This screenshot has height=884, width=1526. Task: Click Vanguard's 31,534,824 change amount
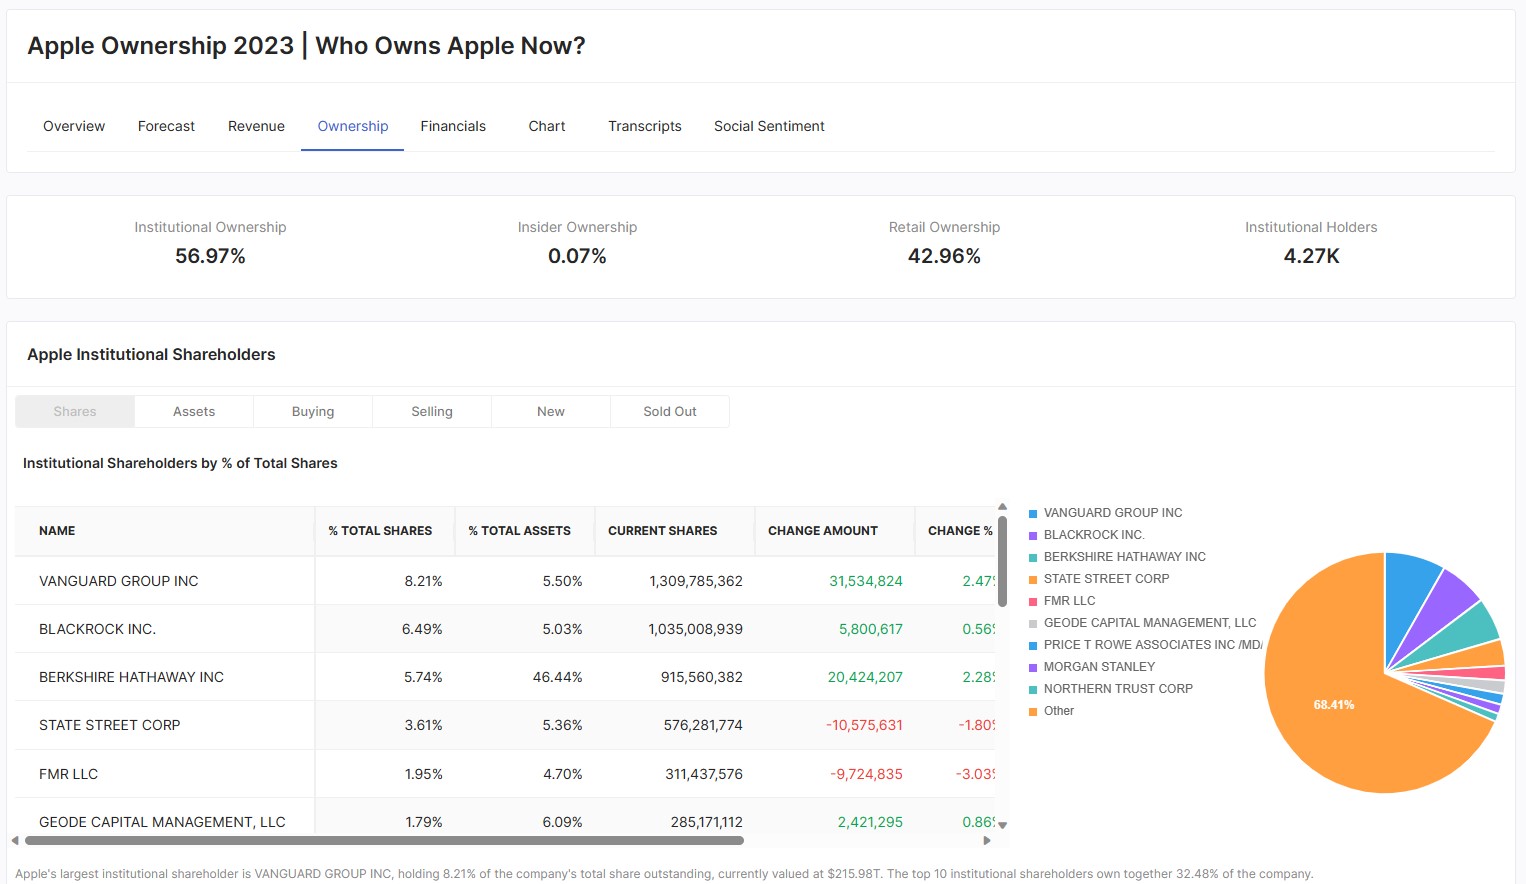866,581
